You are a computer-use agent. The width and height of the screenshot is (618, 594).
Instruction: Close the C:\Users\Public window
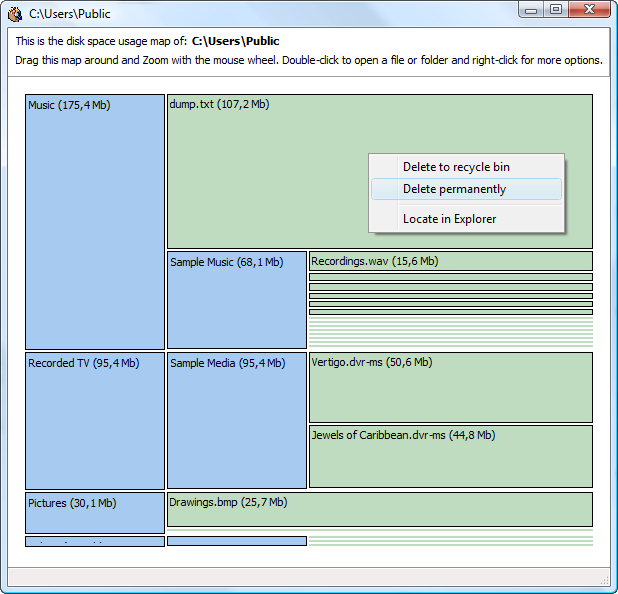pos(590,10)
